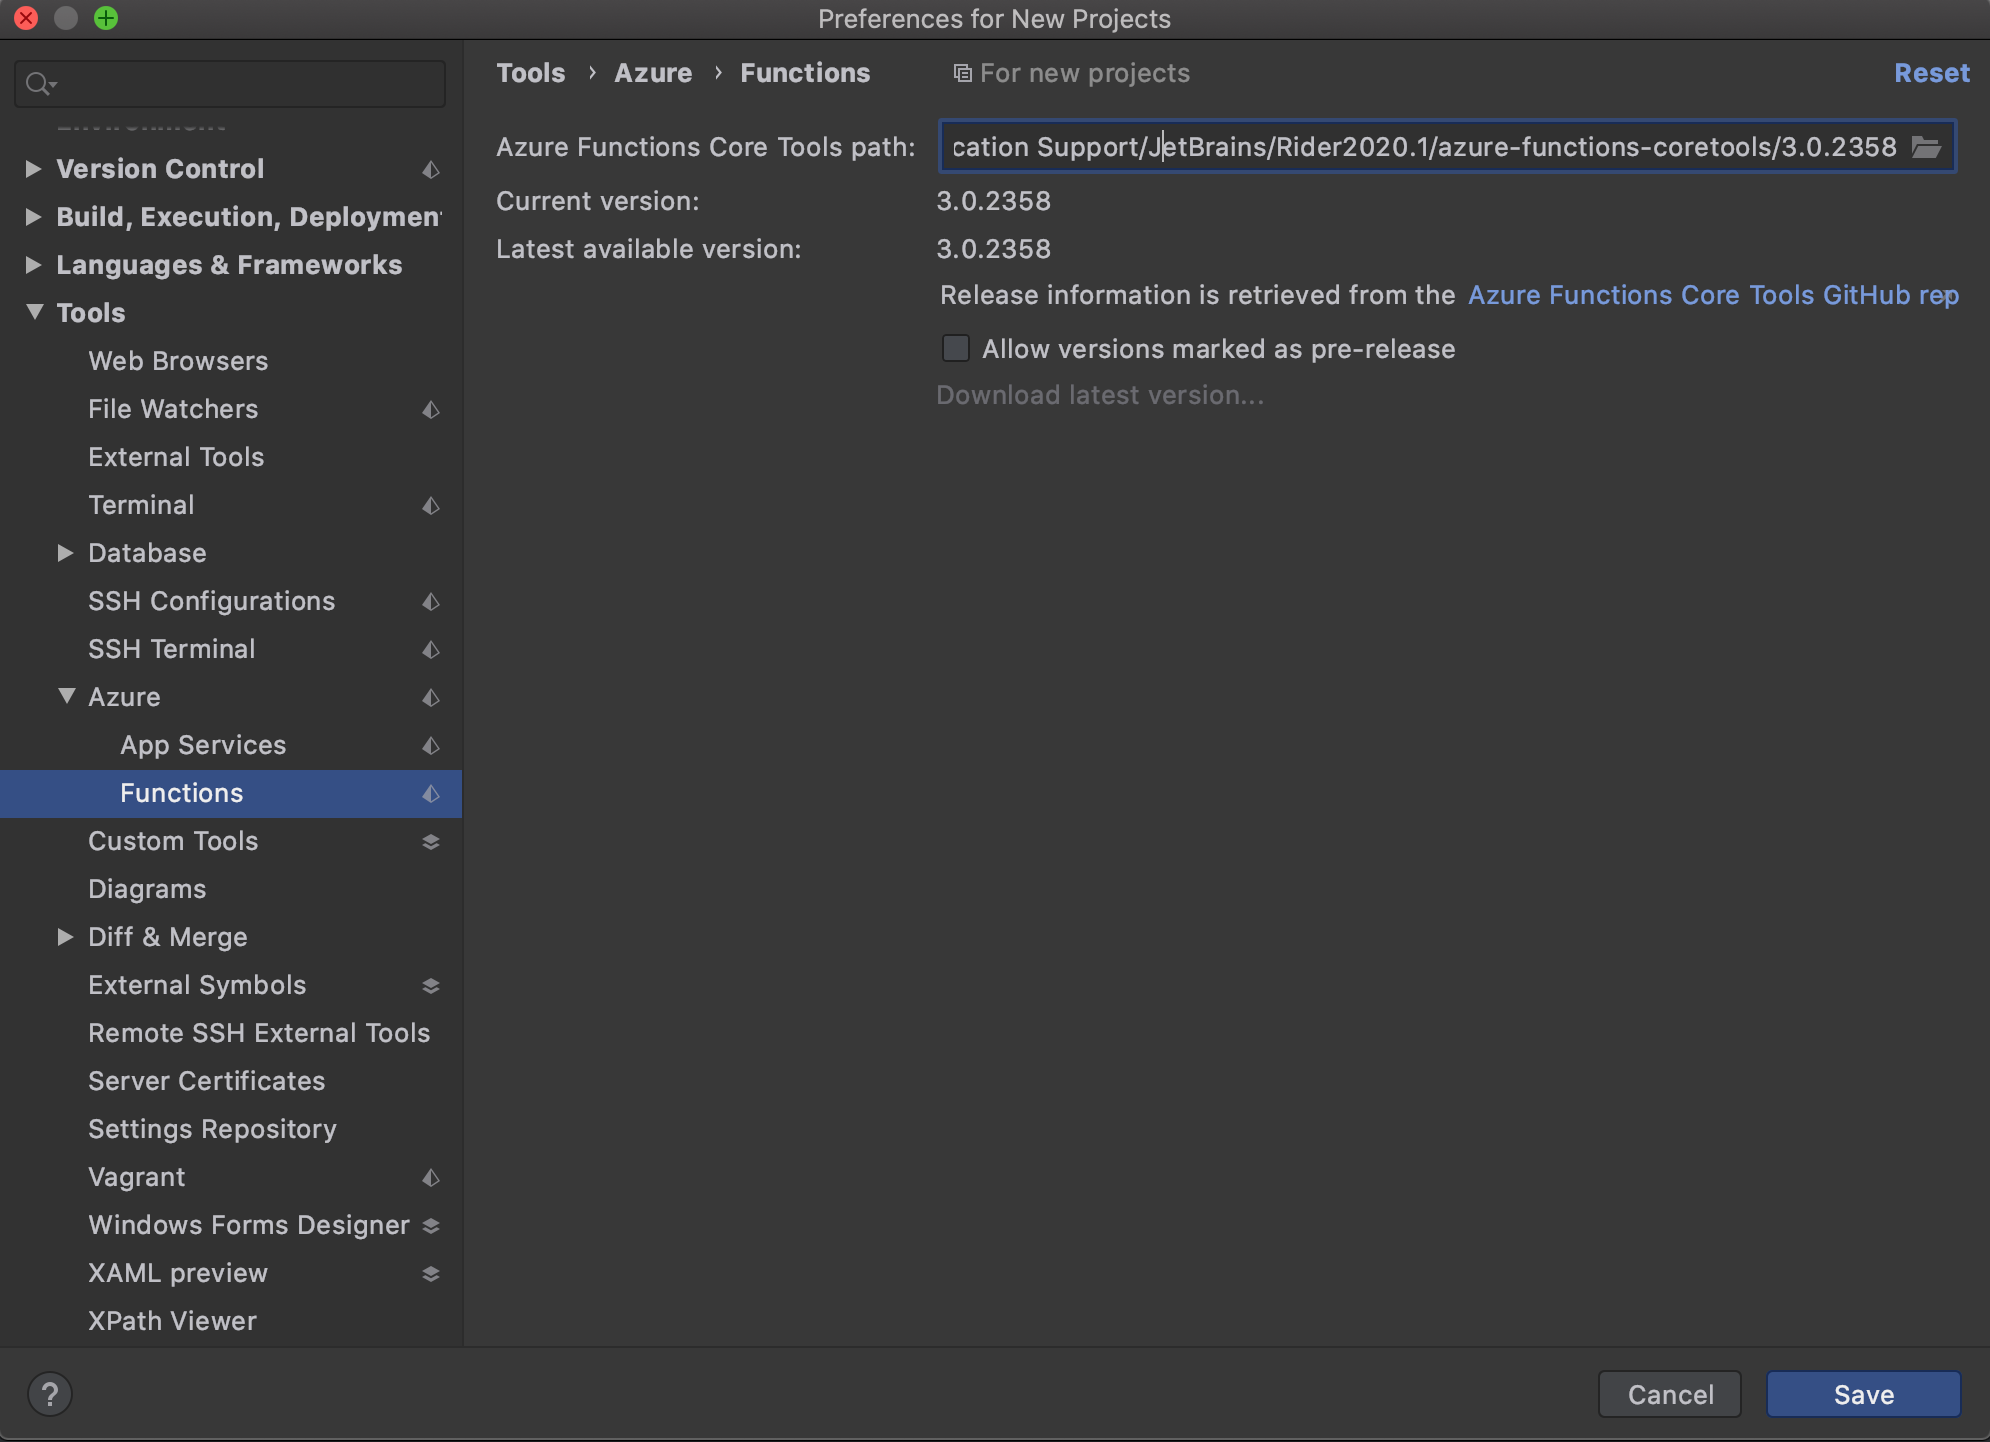Open File Watchers settings page
Image resolution: width=1990 pixels, height=1442 pixels.
[x=173, y=409]
